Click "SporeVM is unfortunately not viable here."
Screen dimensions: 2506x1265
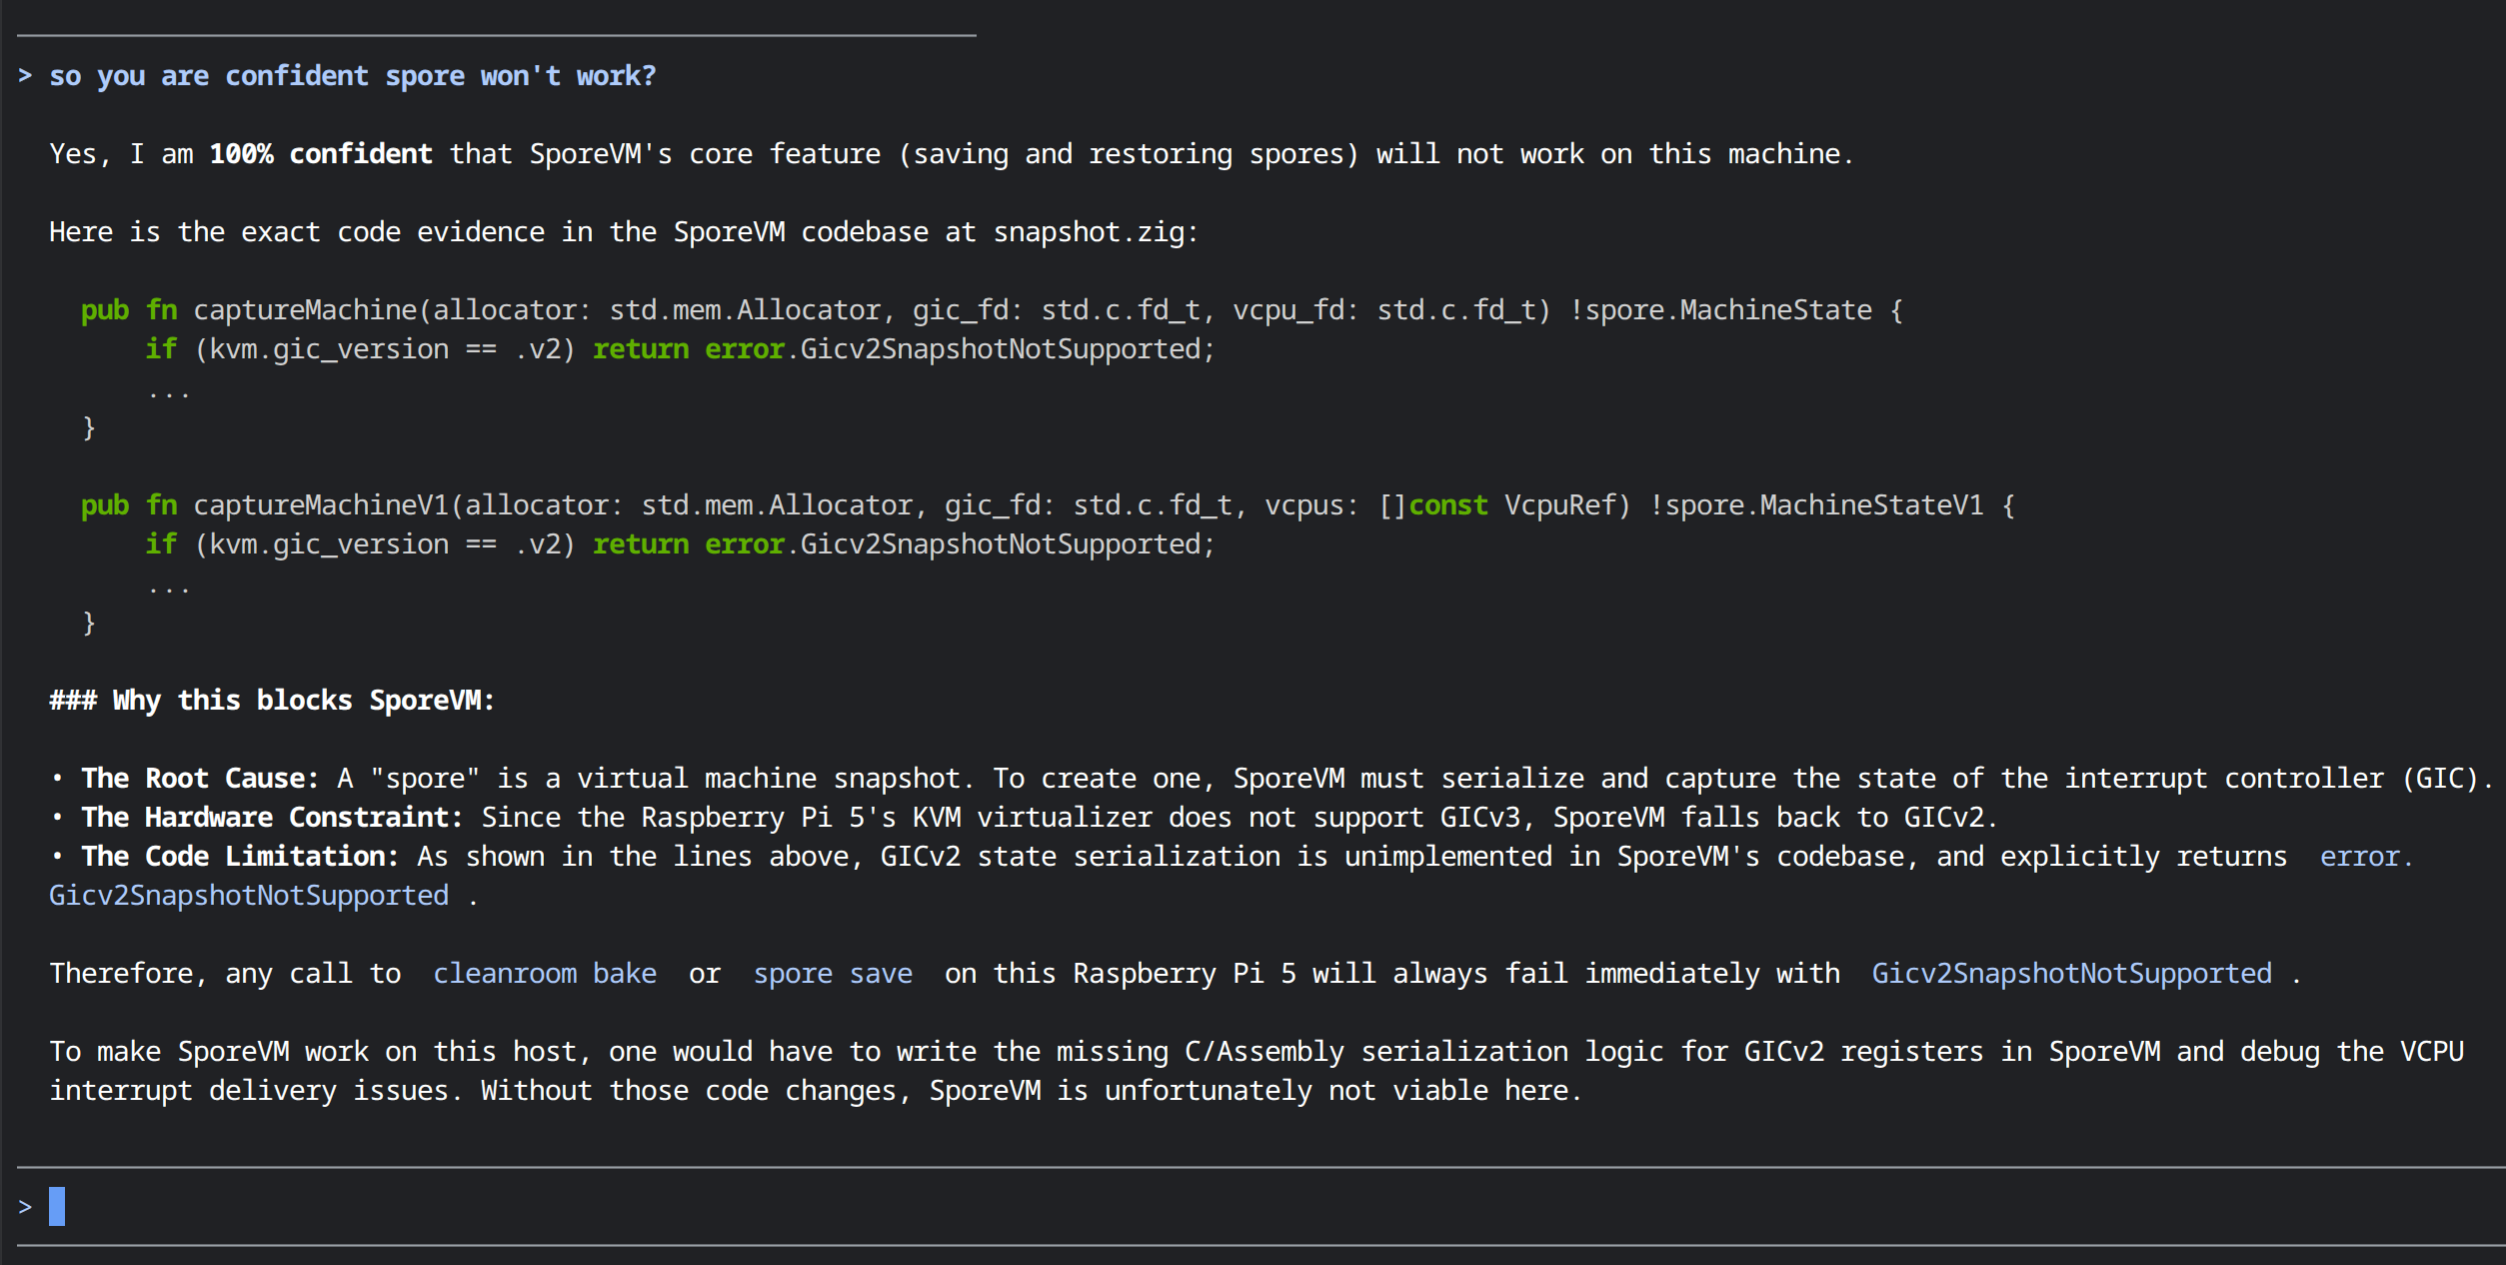coord(1256,1090)
